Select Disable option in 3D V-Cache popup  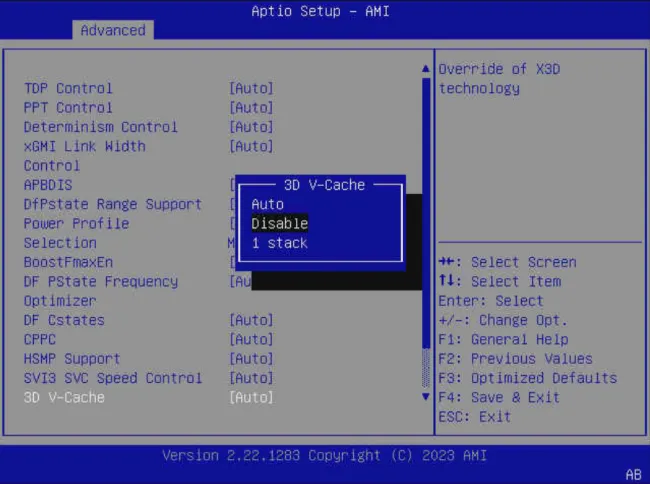279,223
